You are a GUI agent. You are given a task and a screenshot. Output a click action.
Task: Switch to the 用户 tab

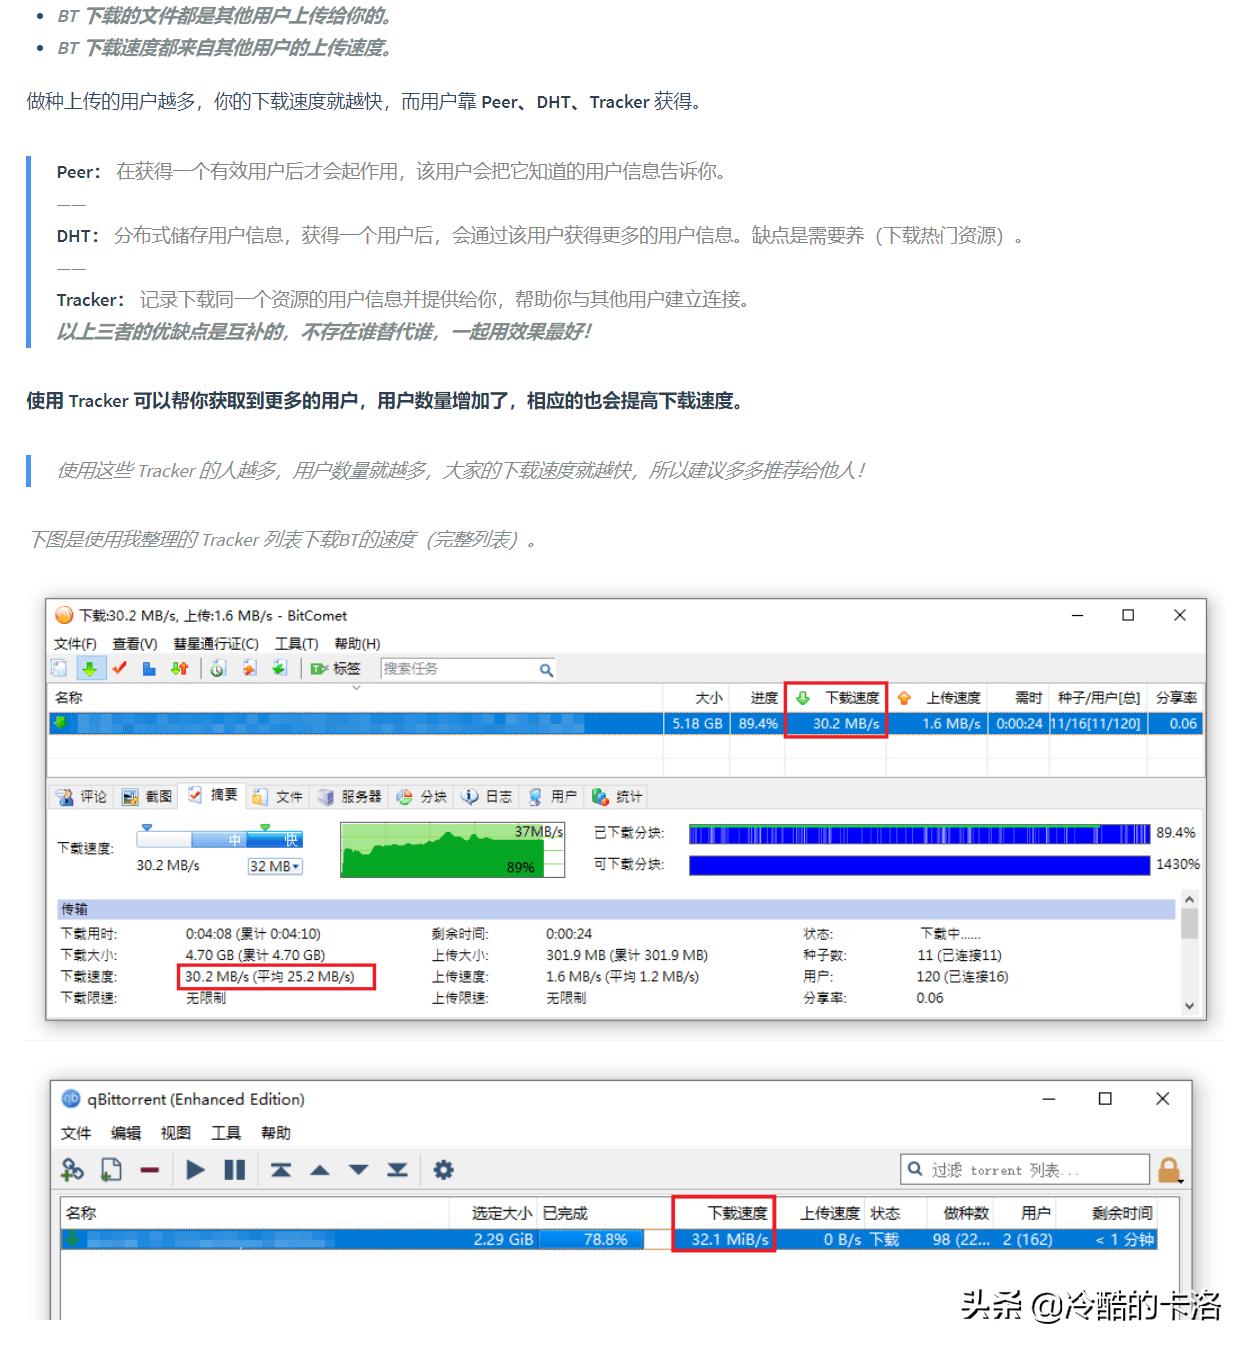tap(553, 797)
